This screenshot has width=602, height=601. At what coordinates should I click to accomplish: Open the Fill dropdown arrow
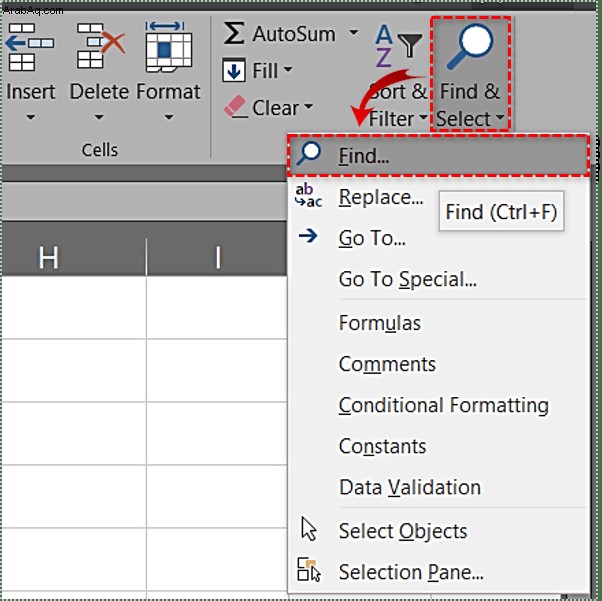pyautogui.click(x=288, y=70)
